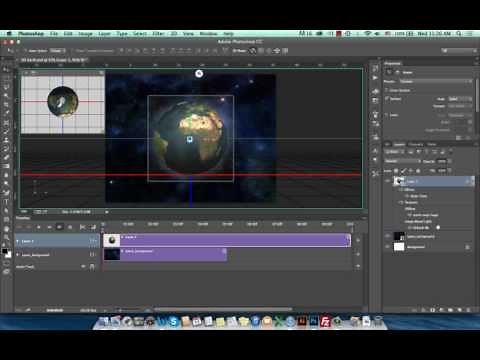Open Skype from the Dock
Image resolution: width=480 pixels, height=360 pixels.
click(x=173, y=321)
